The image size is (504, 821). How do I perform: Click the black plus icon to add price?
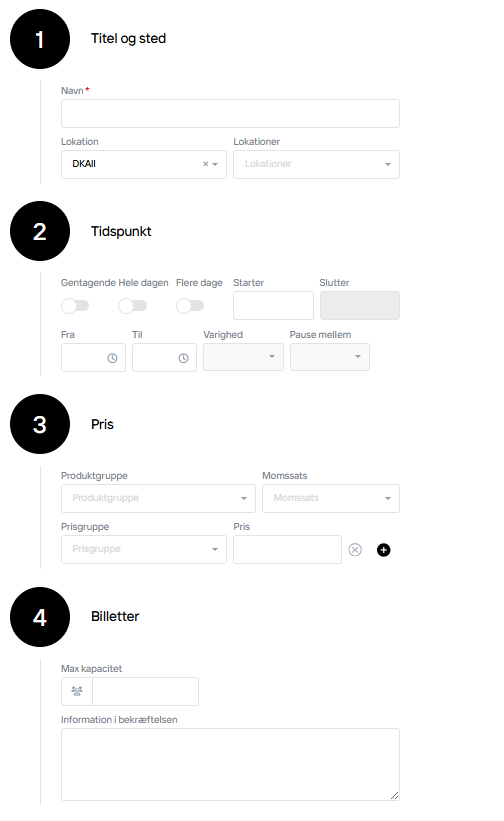coord(384,550)
